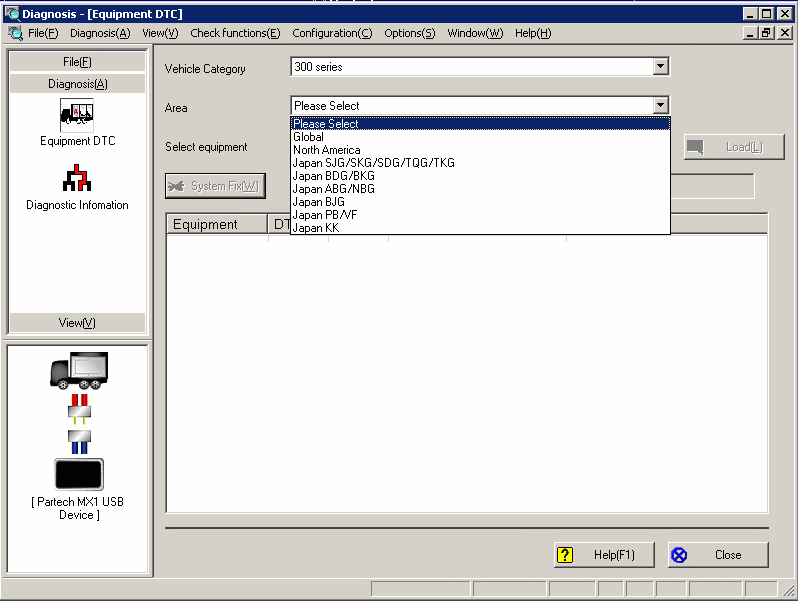This screenshot has height=601, width=798.
Task: Select Global from the Area list
Action: [x=308, y=137]
